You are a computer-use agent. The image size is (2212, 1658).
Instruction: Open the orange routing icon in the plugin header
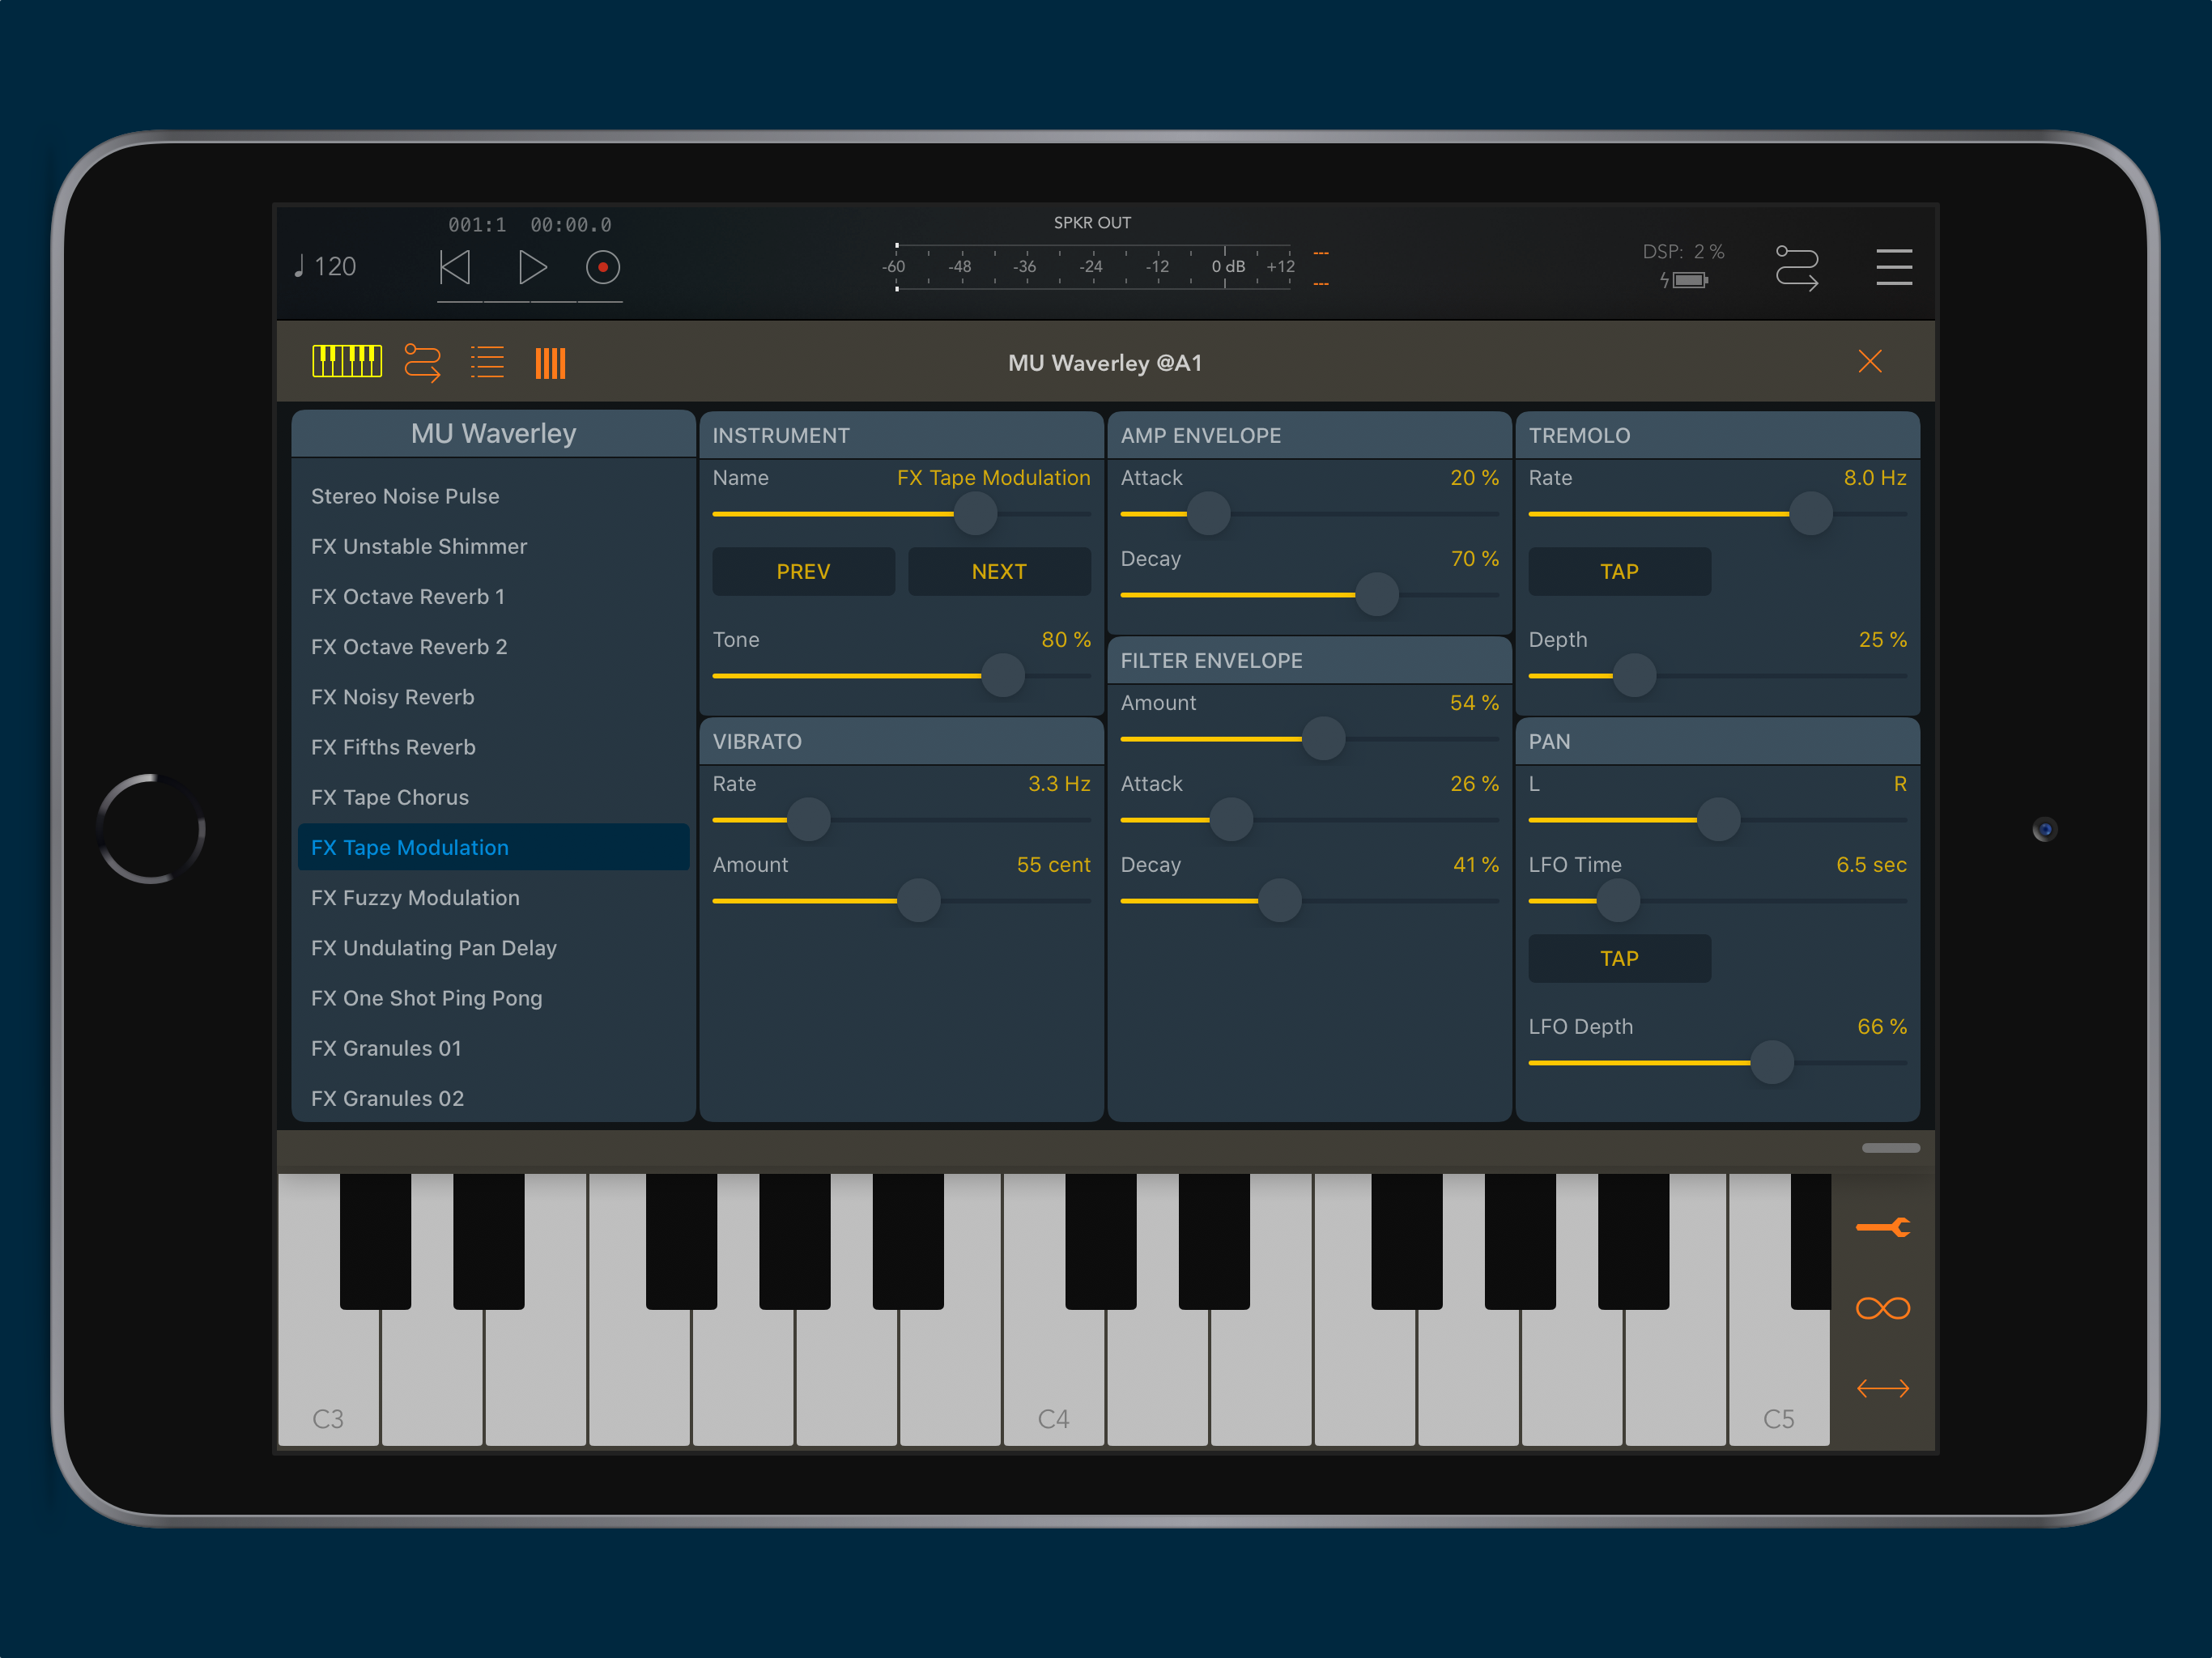[422, 362]
